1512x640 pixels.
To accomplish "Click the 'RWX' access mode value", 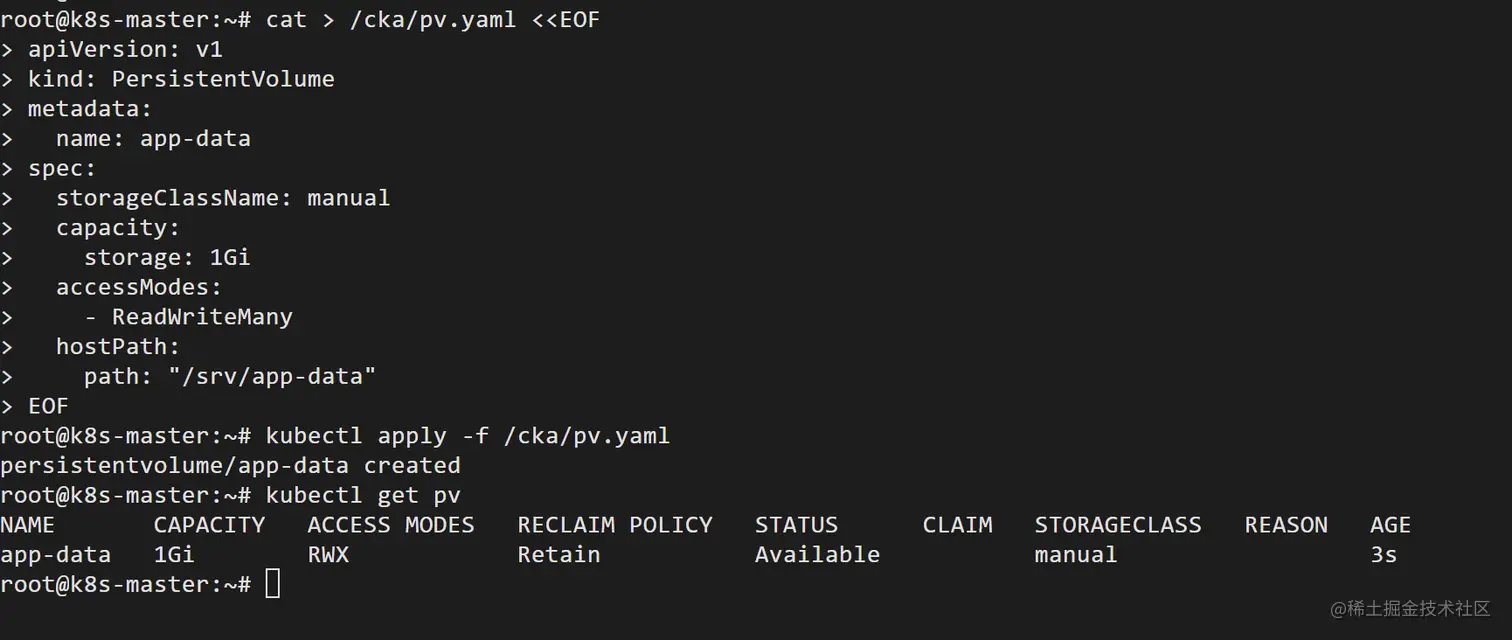I will click(x=328, y=555).
